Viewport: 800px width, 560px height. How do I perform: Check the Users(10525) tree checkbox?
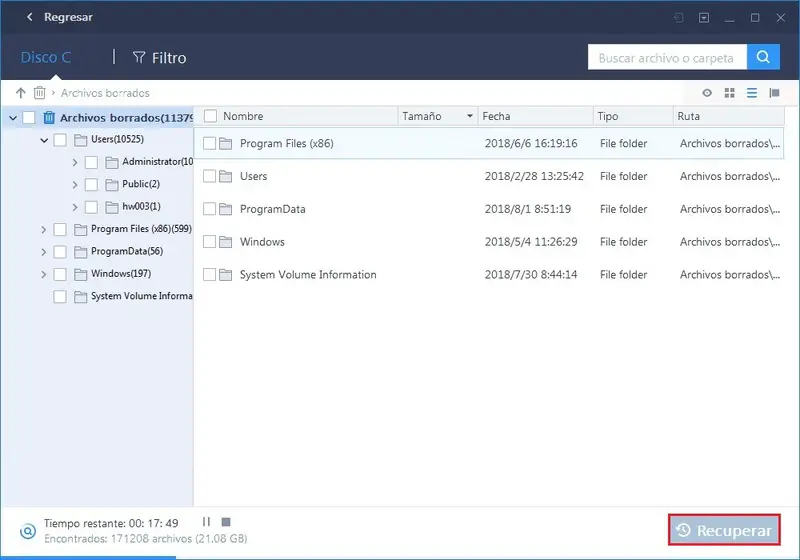click(x=60, y=140)
